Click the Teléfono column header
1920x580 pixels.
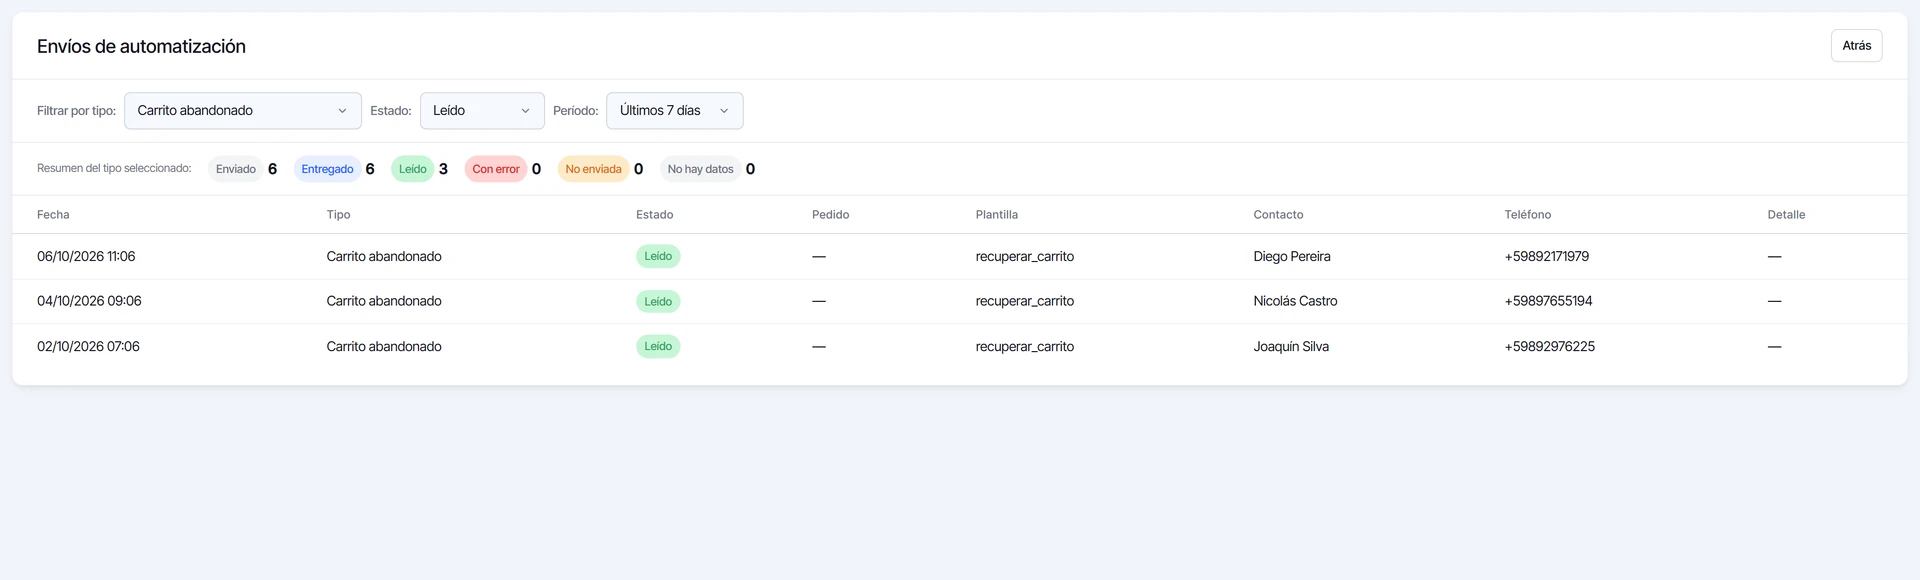tap(1528, 215)
